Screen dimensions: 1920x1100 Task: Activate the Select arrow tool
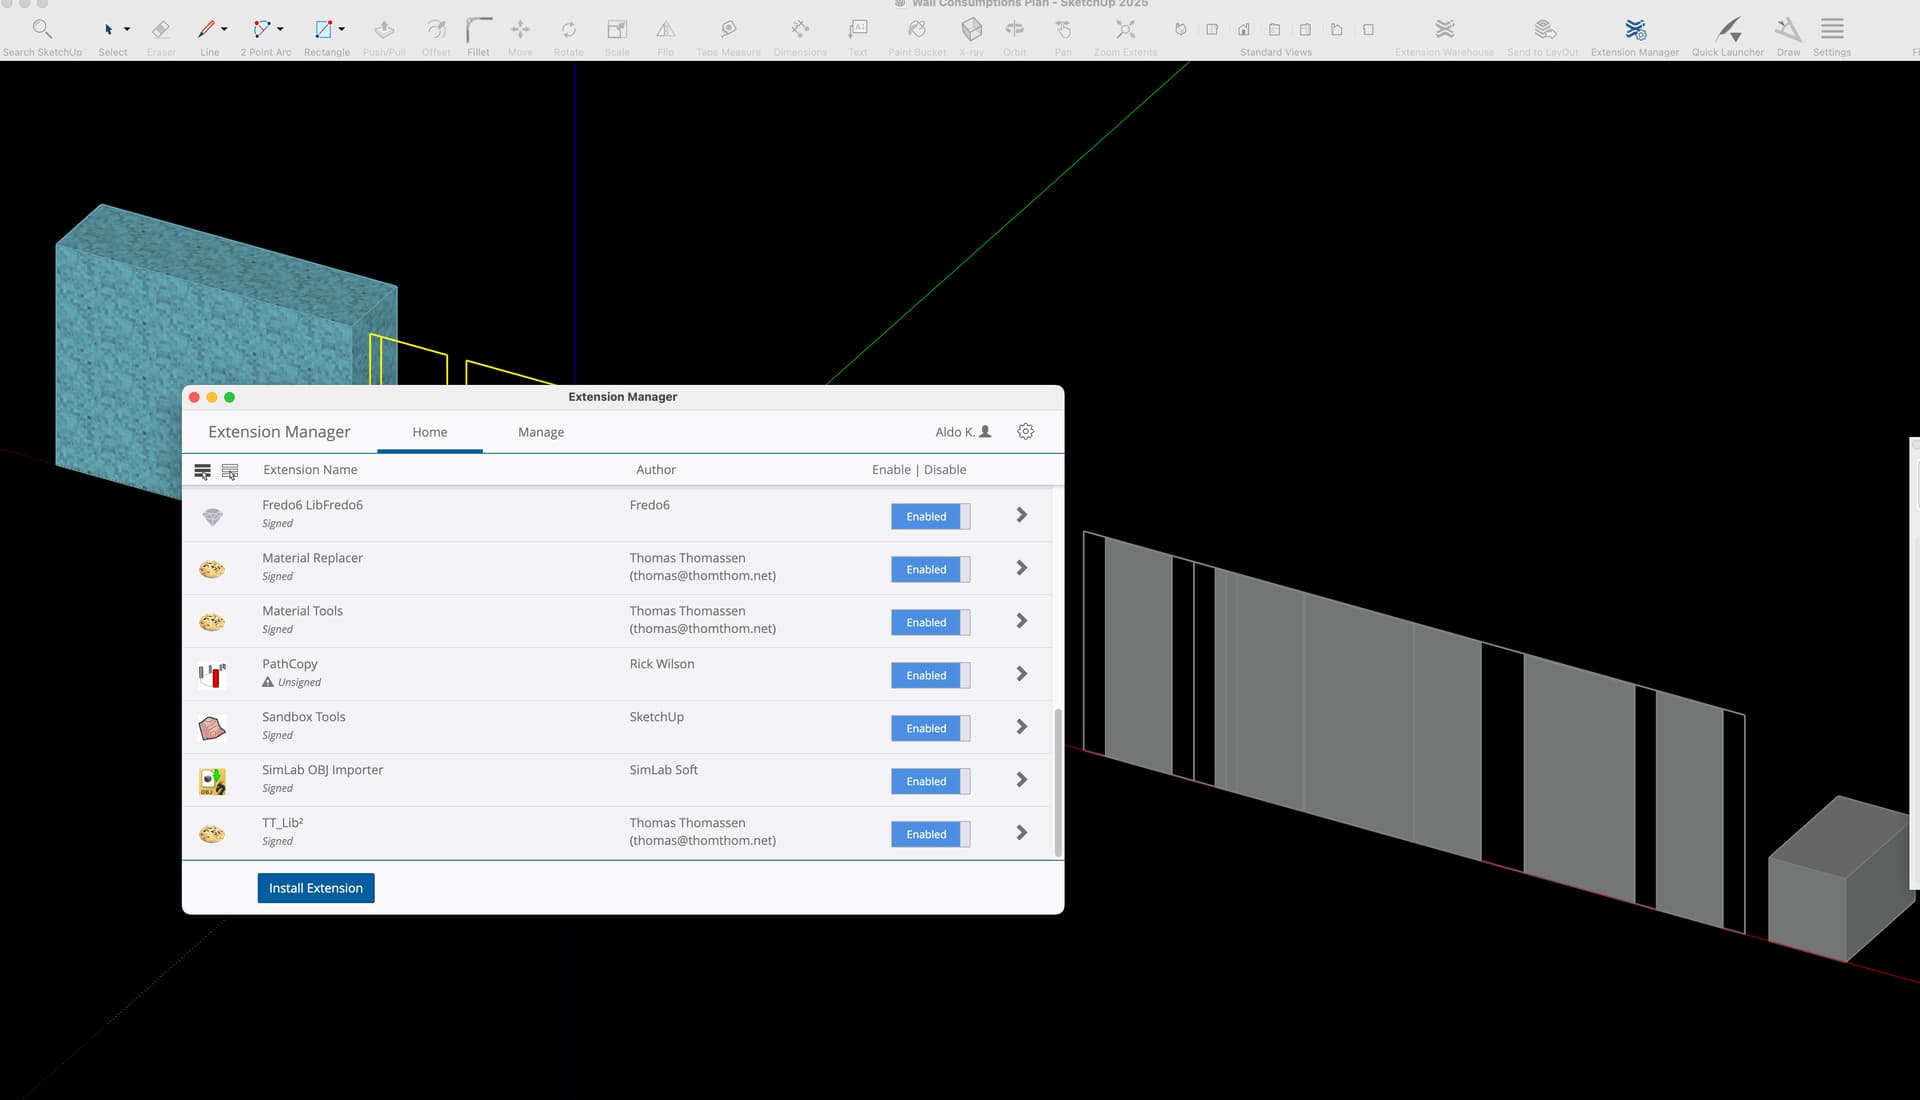(108, 30)
